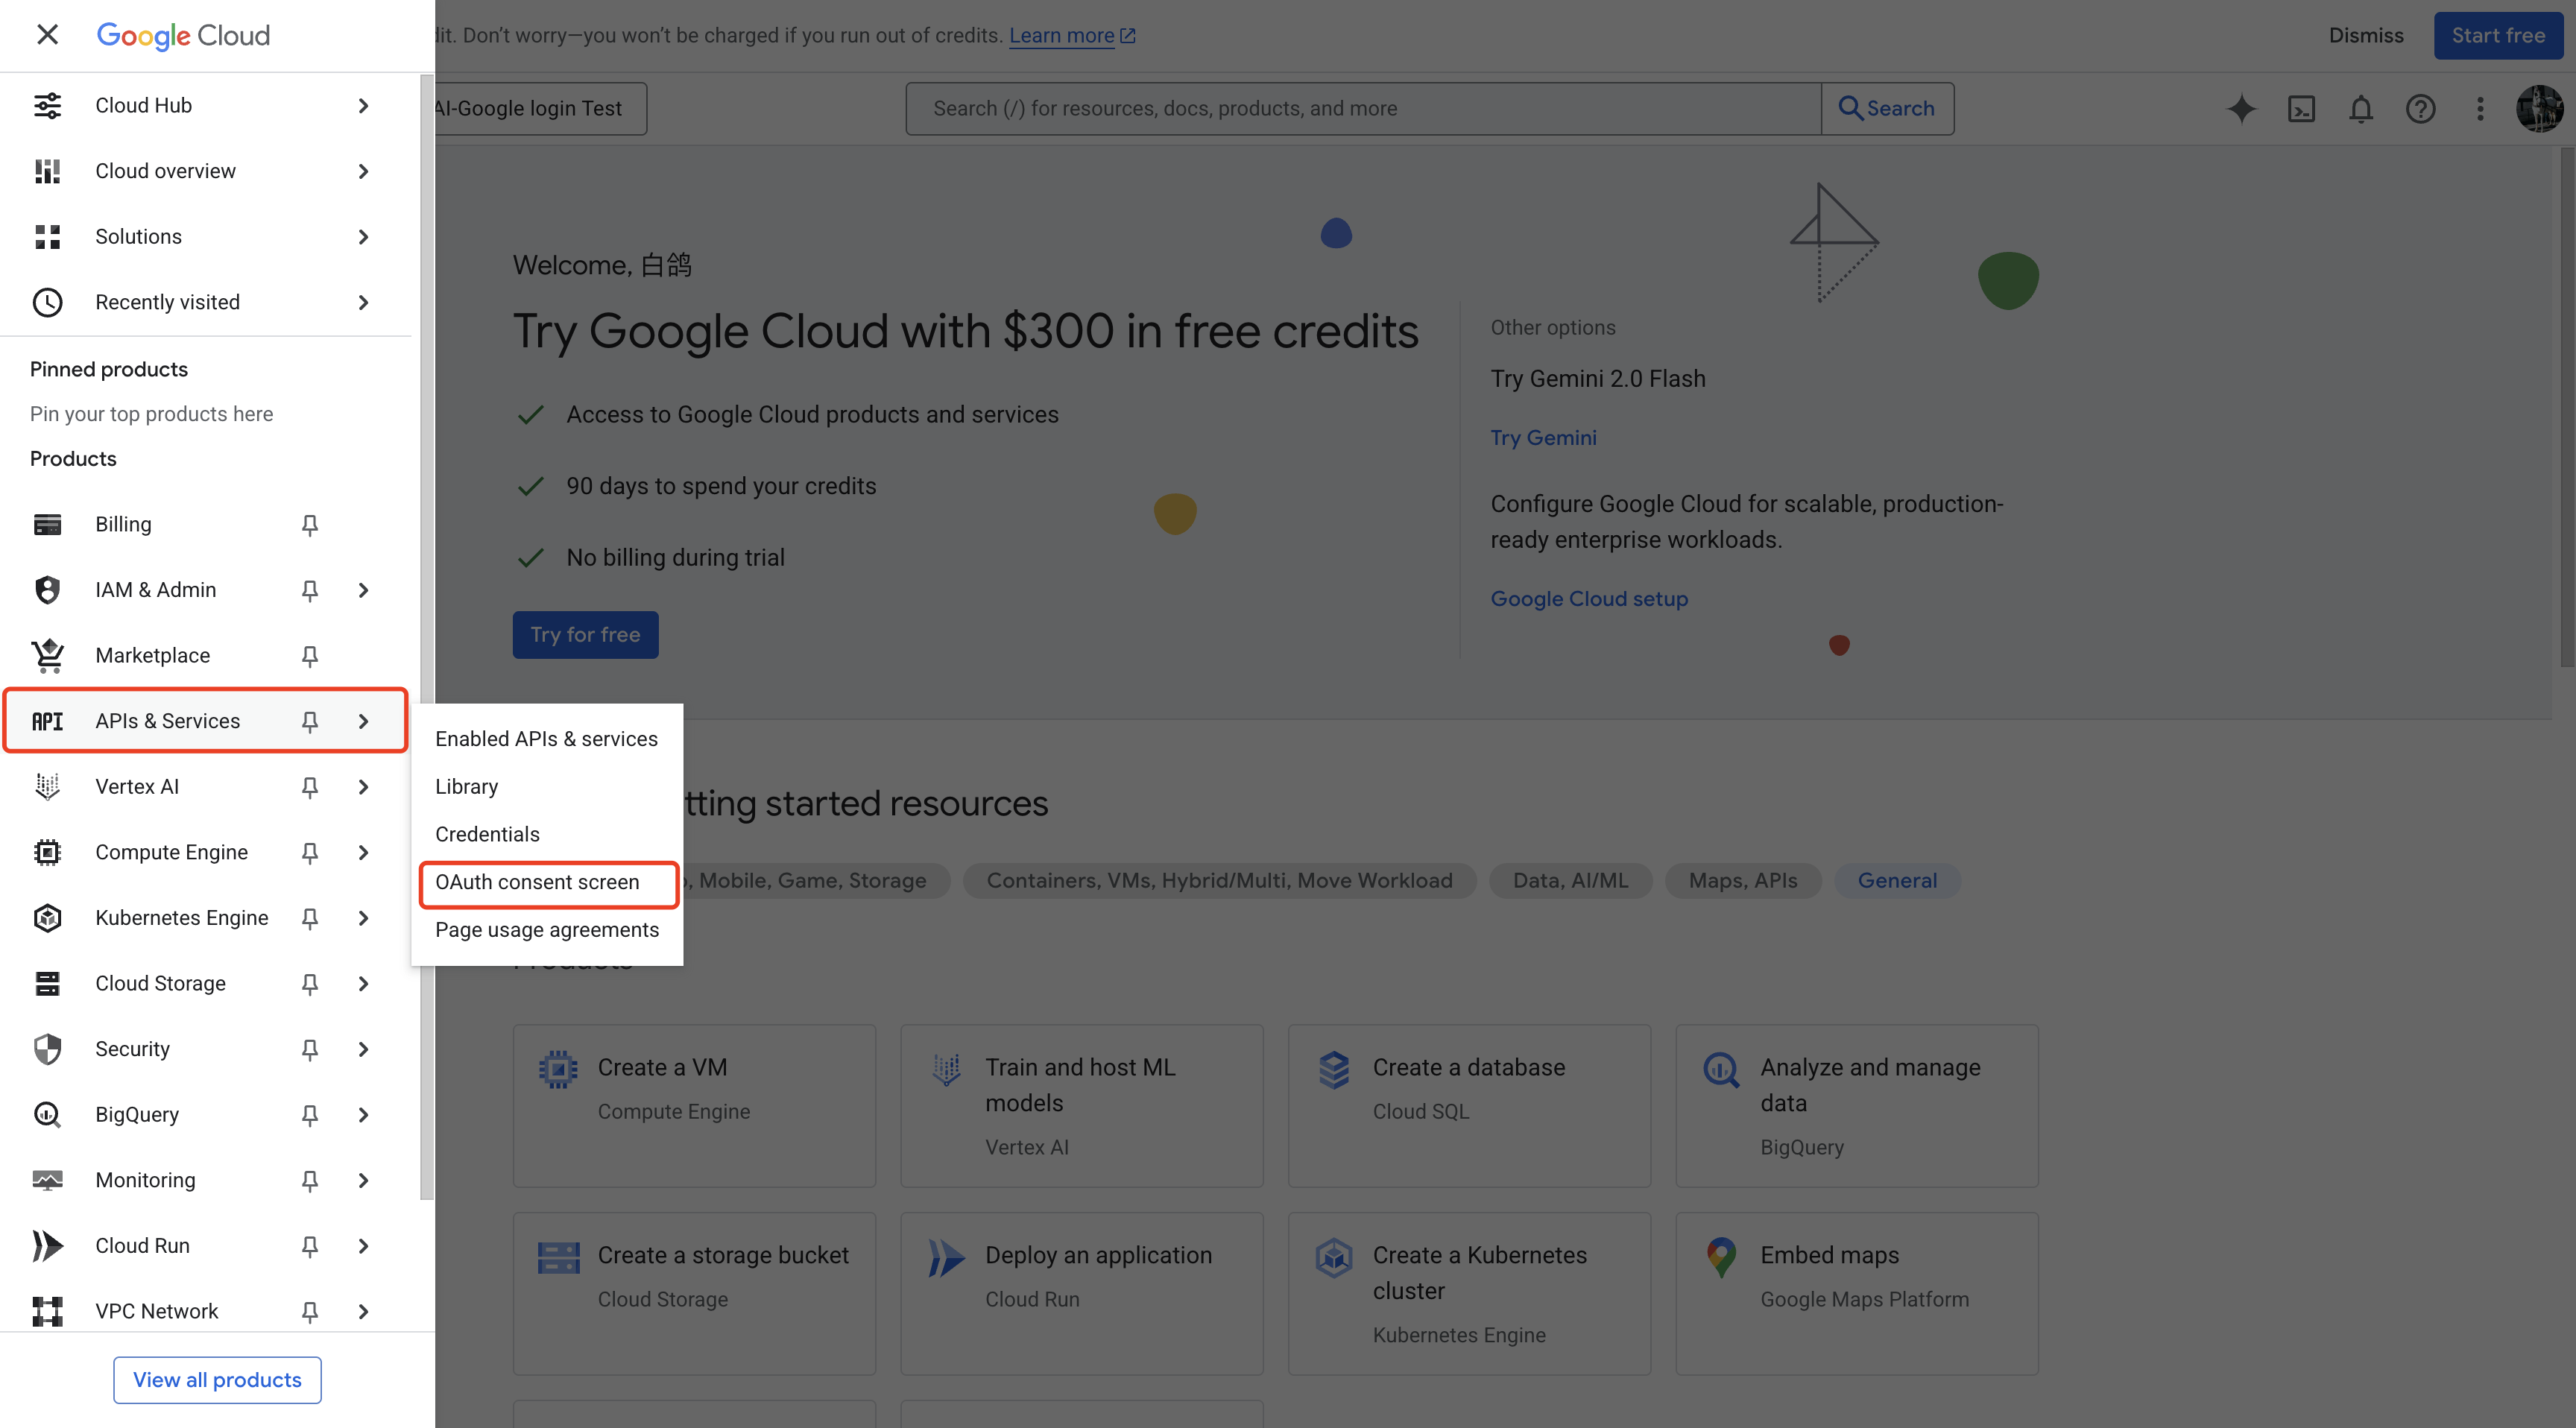Open notifications bell icon
This screenshot has height=1428, width=2576.
(2360, 108)
